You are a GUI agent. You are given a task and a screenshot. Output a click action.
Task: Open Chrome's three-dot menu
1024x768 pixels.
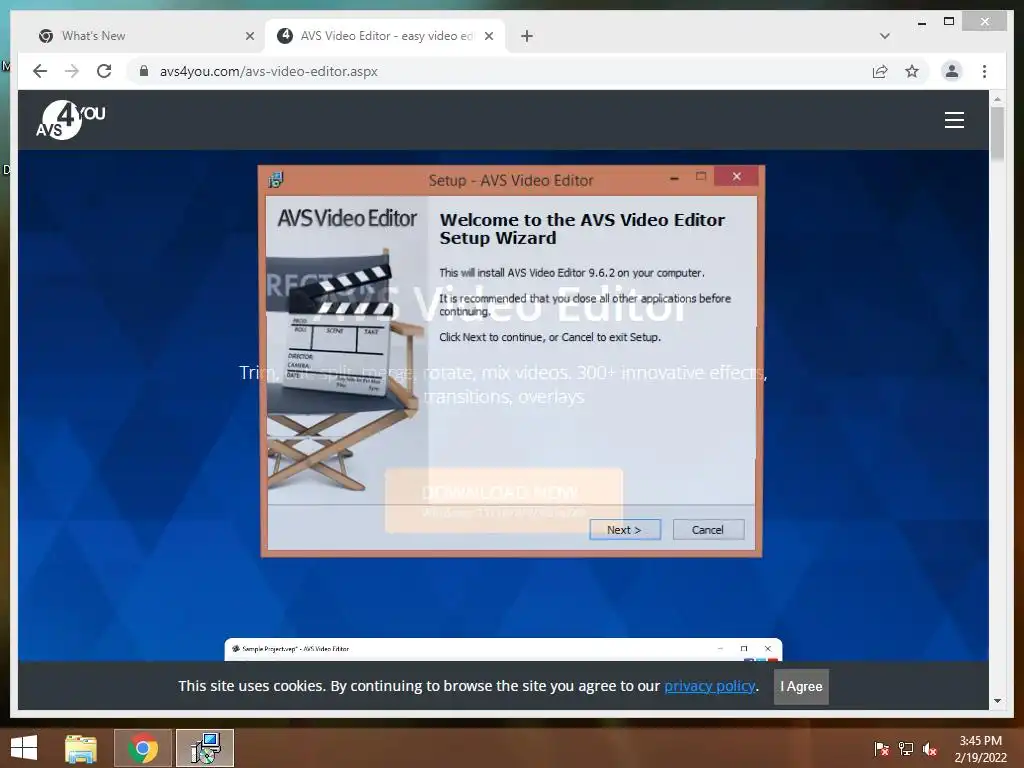pyautogui.click(x=984, y=71)
